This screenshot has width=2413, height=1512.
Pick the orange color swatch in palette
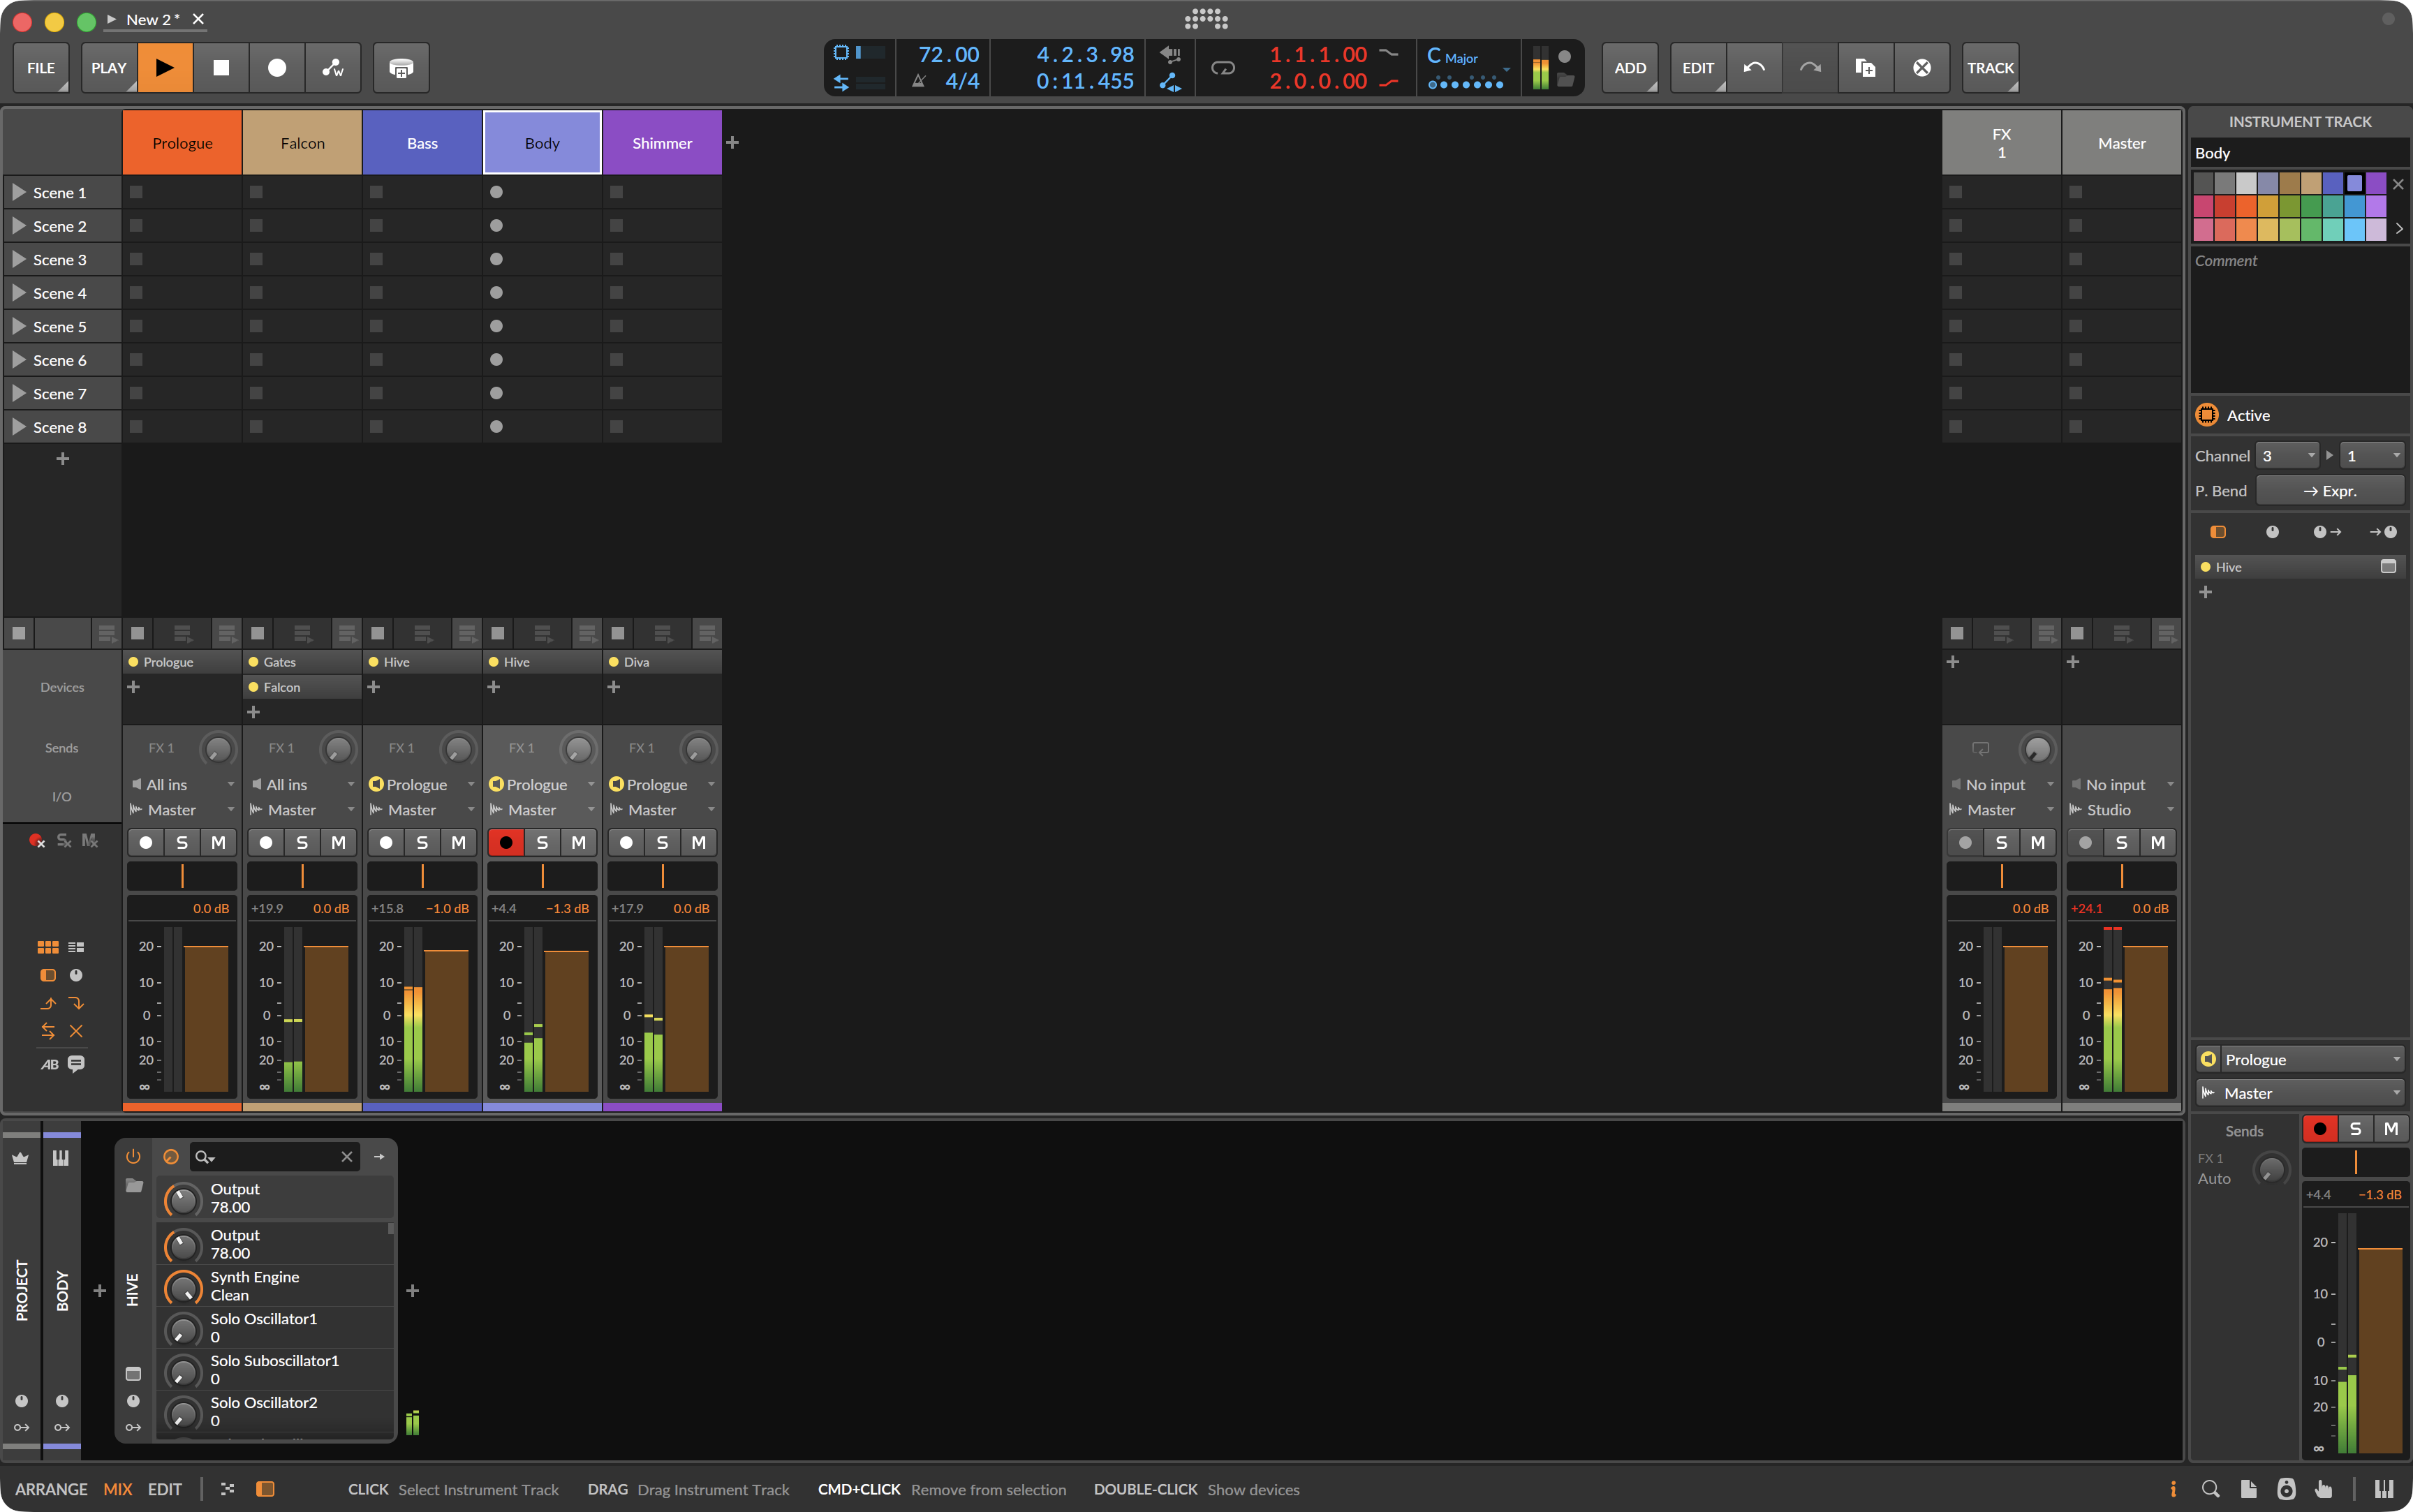(x=2247, y=206)
